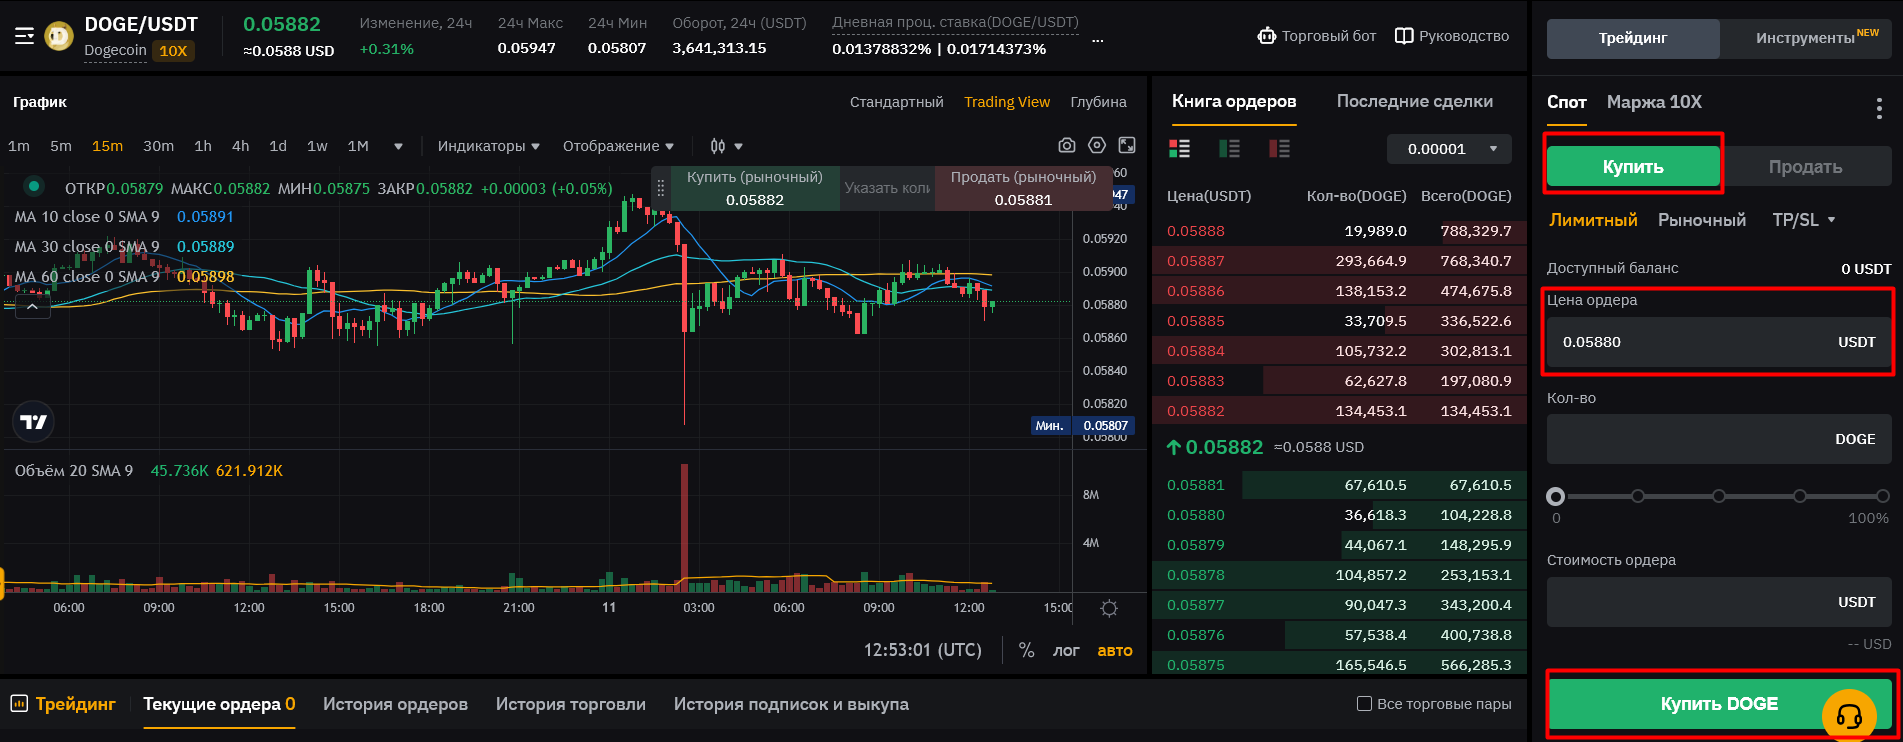The width and height of the screenshot is (1903, 742).
Task: Choose the Рыночный order type
Action: 1702,220
